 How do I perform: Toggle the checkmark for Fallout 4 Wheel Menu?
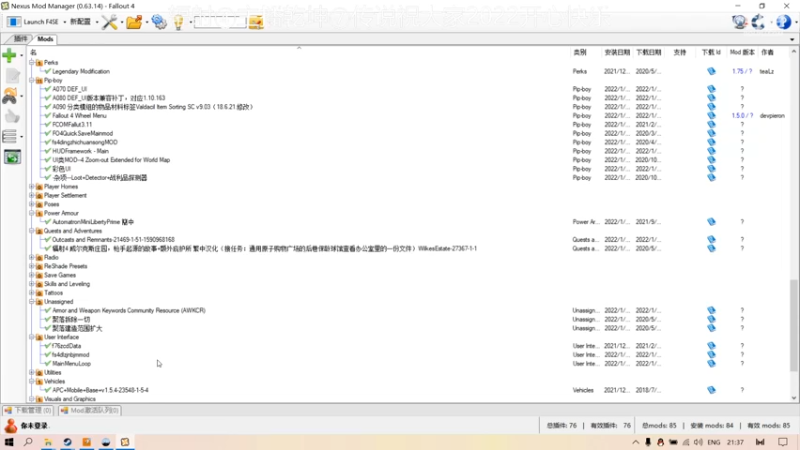[47, 116]
